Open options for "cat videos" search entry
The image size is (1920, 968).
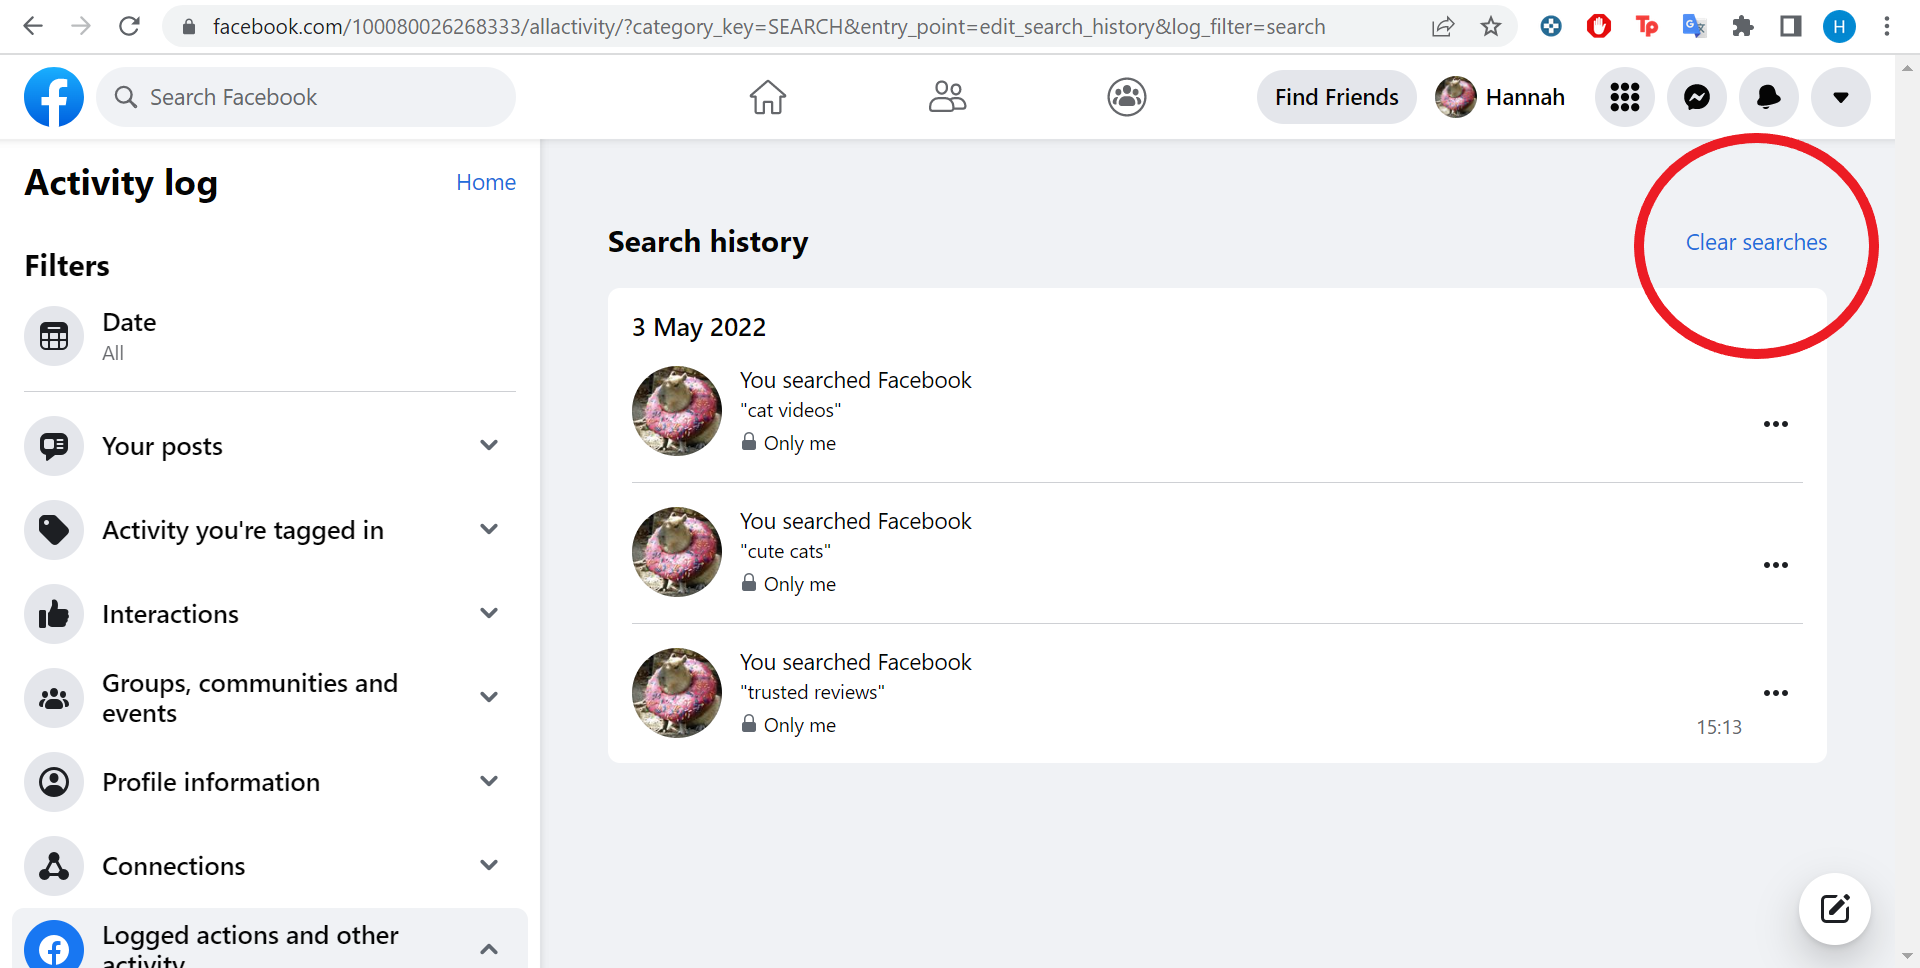pos(1776,424)
